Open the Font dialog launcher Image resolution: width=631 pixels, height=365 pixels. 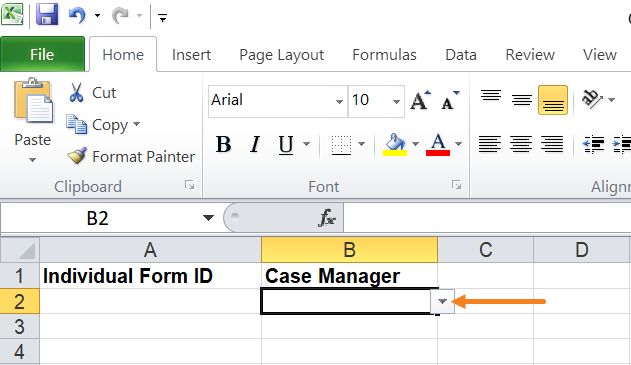coord(456,185)
